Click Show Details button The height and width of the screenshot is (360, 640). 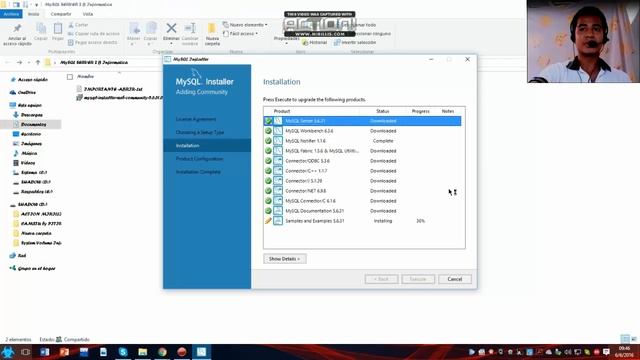pyautogui.click(x=284, y=259)
